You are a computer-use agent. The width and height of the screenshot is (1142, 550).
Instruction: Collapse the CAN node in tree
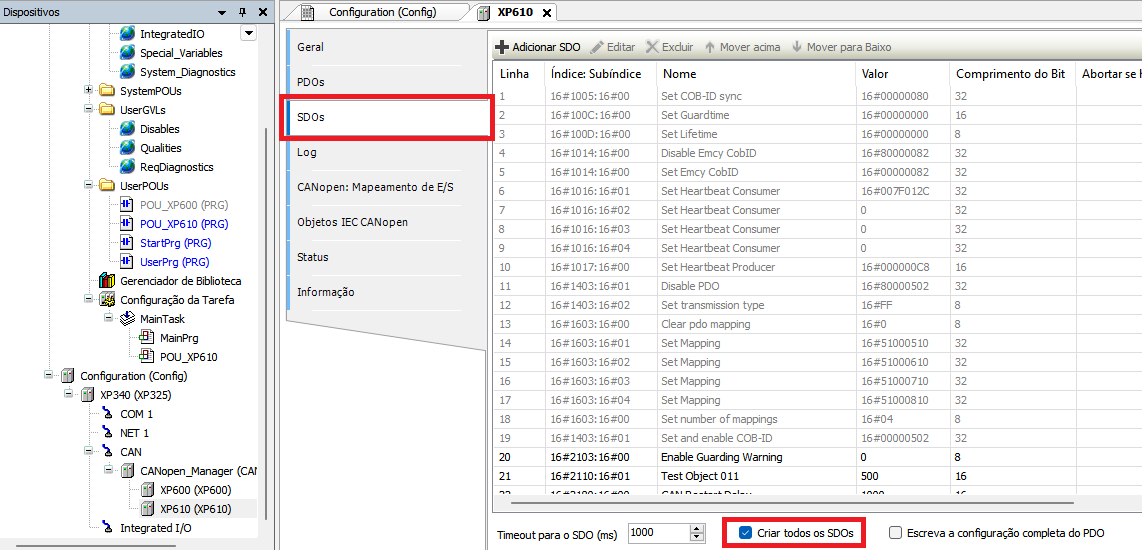click(x=89, y=452)
